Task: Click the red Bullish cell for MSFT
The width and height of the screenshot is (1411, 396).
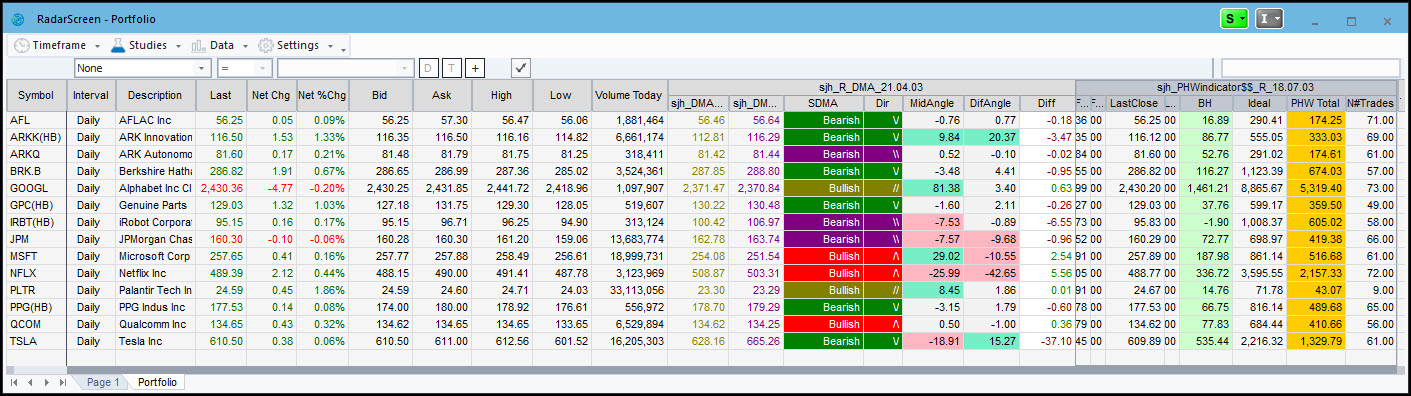Action: pyautogui.click(x=823, y=256)
